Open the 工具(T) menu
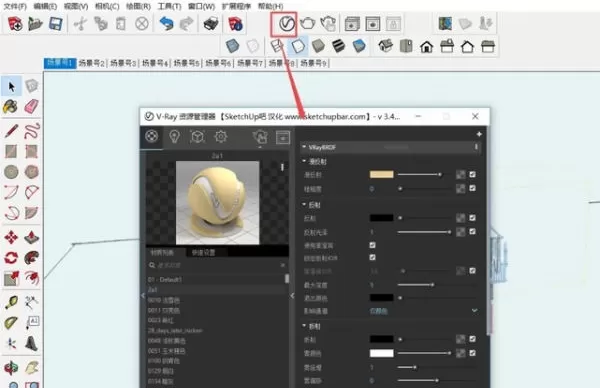 [x=170, y=7]
